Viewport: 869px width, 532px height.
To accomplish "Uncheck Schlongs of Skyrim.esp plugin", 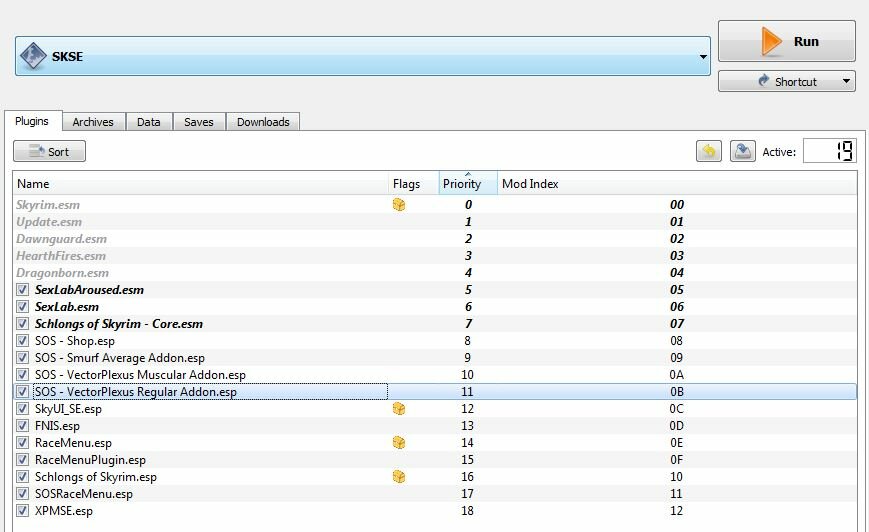I will 22,477.
